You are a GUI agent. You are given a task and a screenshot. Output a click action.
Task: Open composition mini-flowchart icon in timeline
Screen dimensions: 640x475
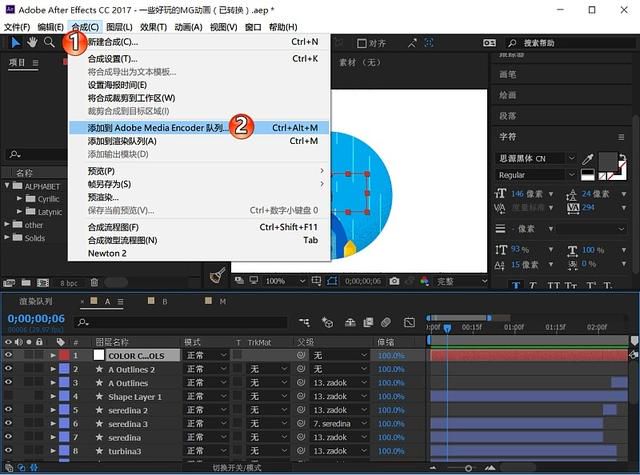coord(304,322)
